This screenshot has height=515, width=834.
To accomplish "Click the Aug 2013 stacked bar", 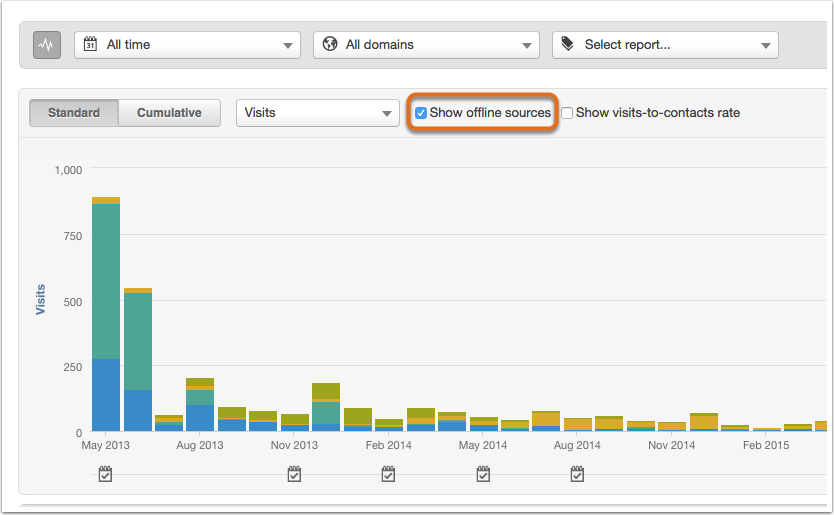I will pos(200,404).
